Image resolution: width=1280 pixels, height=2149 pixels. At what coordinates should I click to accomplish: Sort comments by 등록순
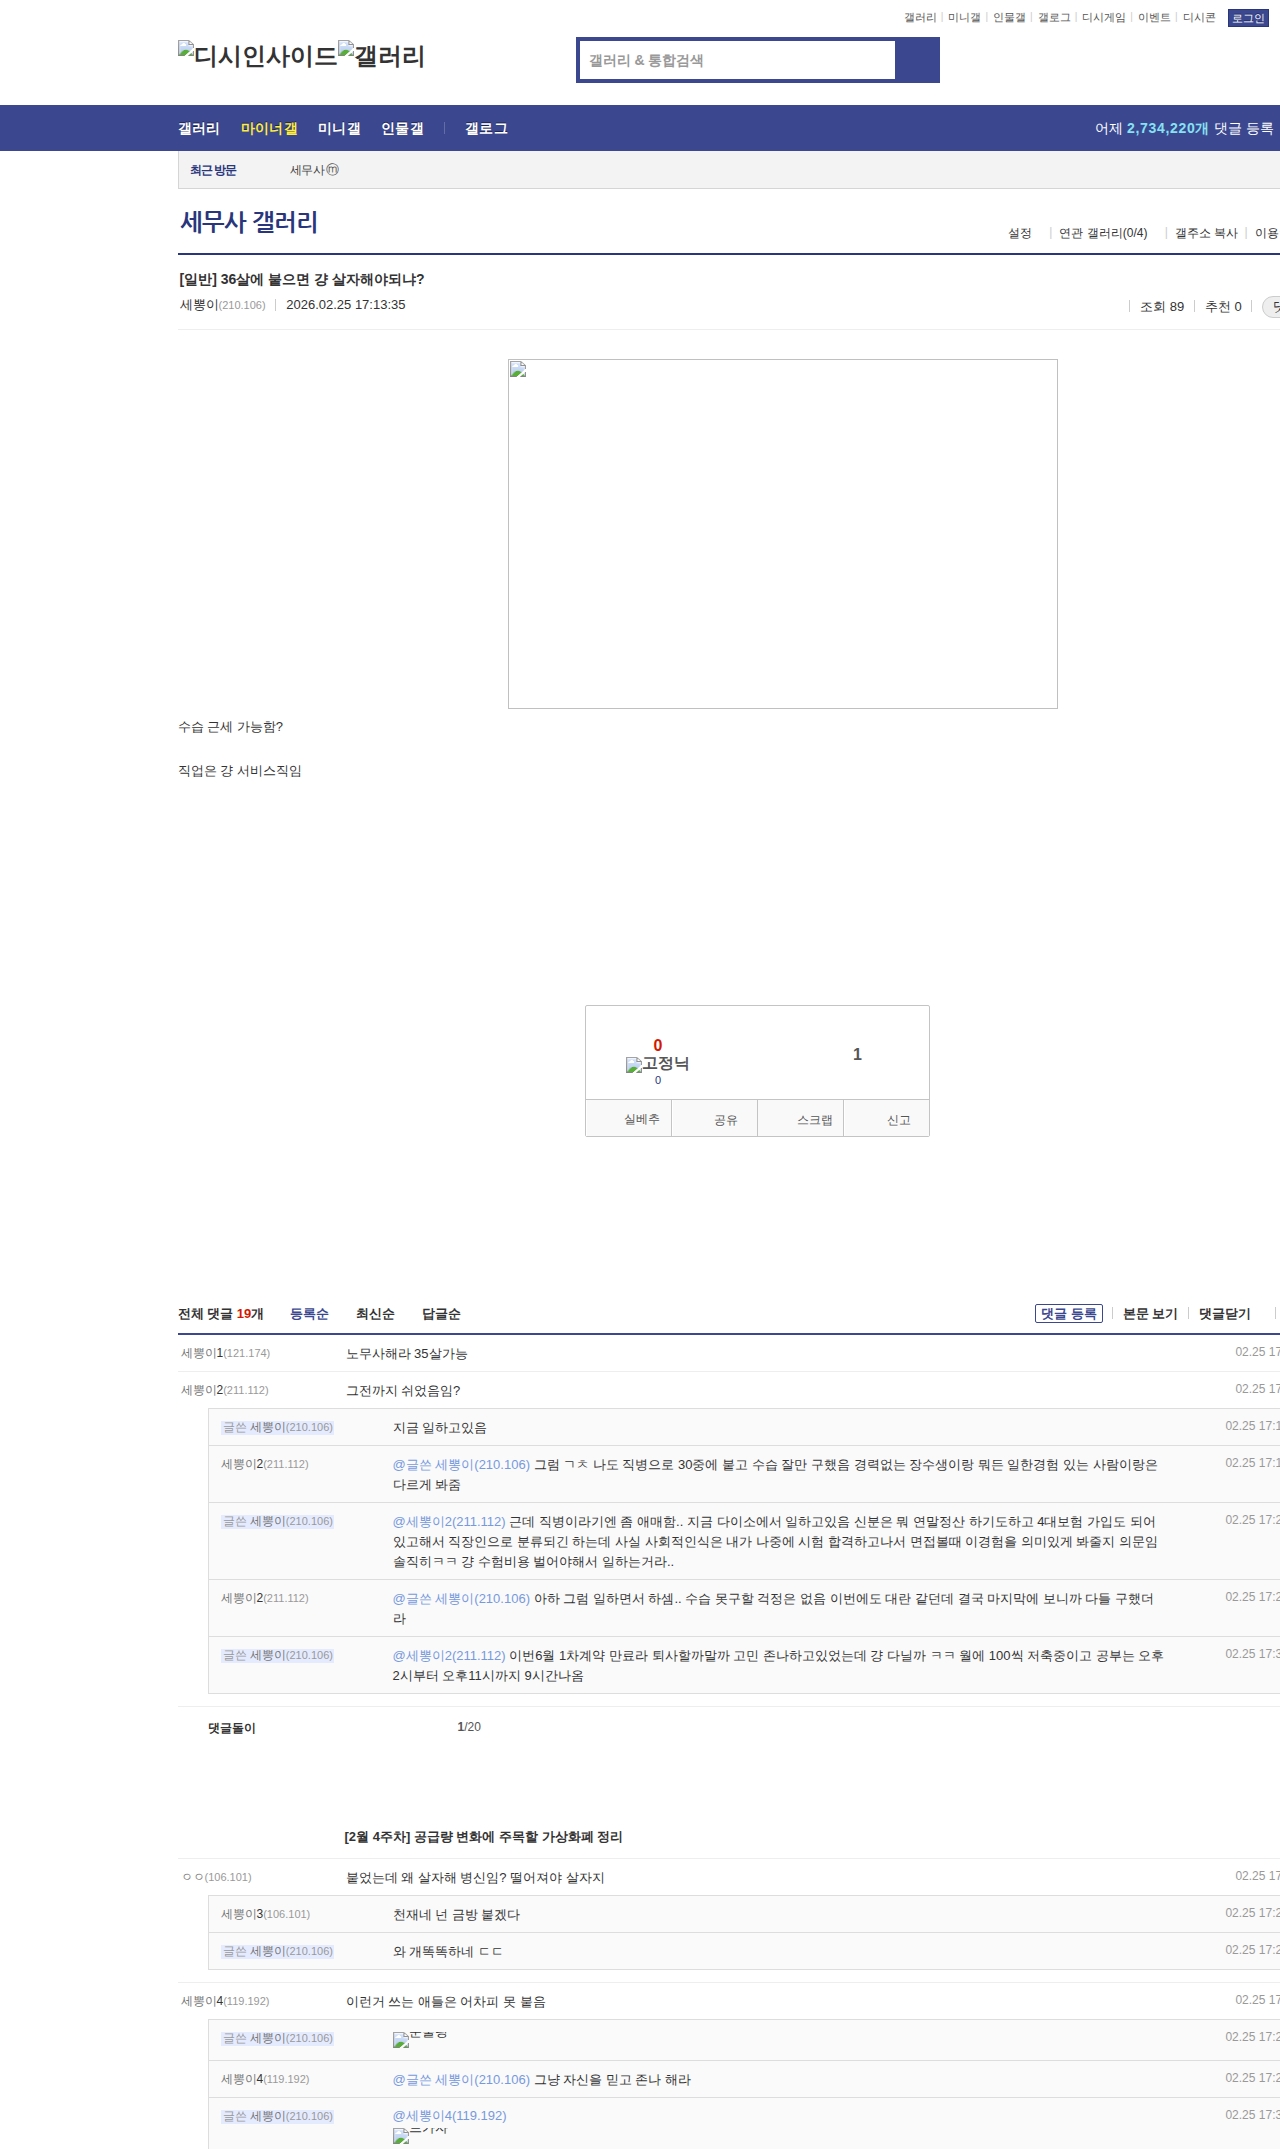tap(309, 1314)
